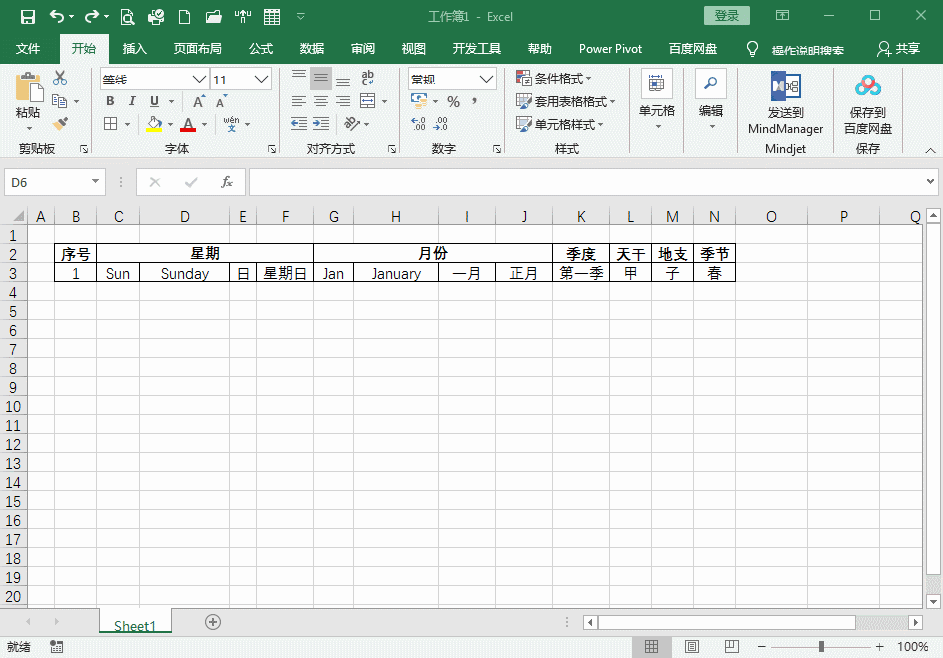Image resolution: width=943 pixels, height=658 pixels.
Task: Toggle Bold formatting
Action: coord(110,101)
